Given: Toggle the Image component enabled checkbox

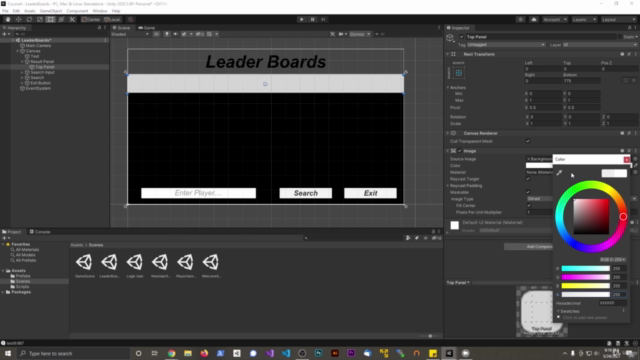Looking at the screenshot, I should (x=460, y=151).
